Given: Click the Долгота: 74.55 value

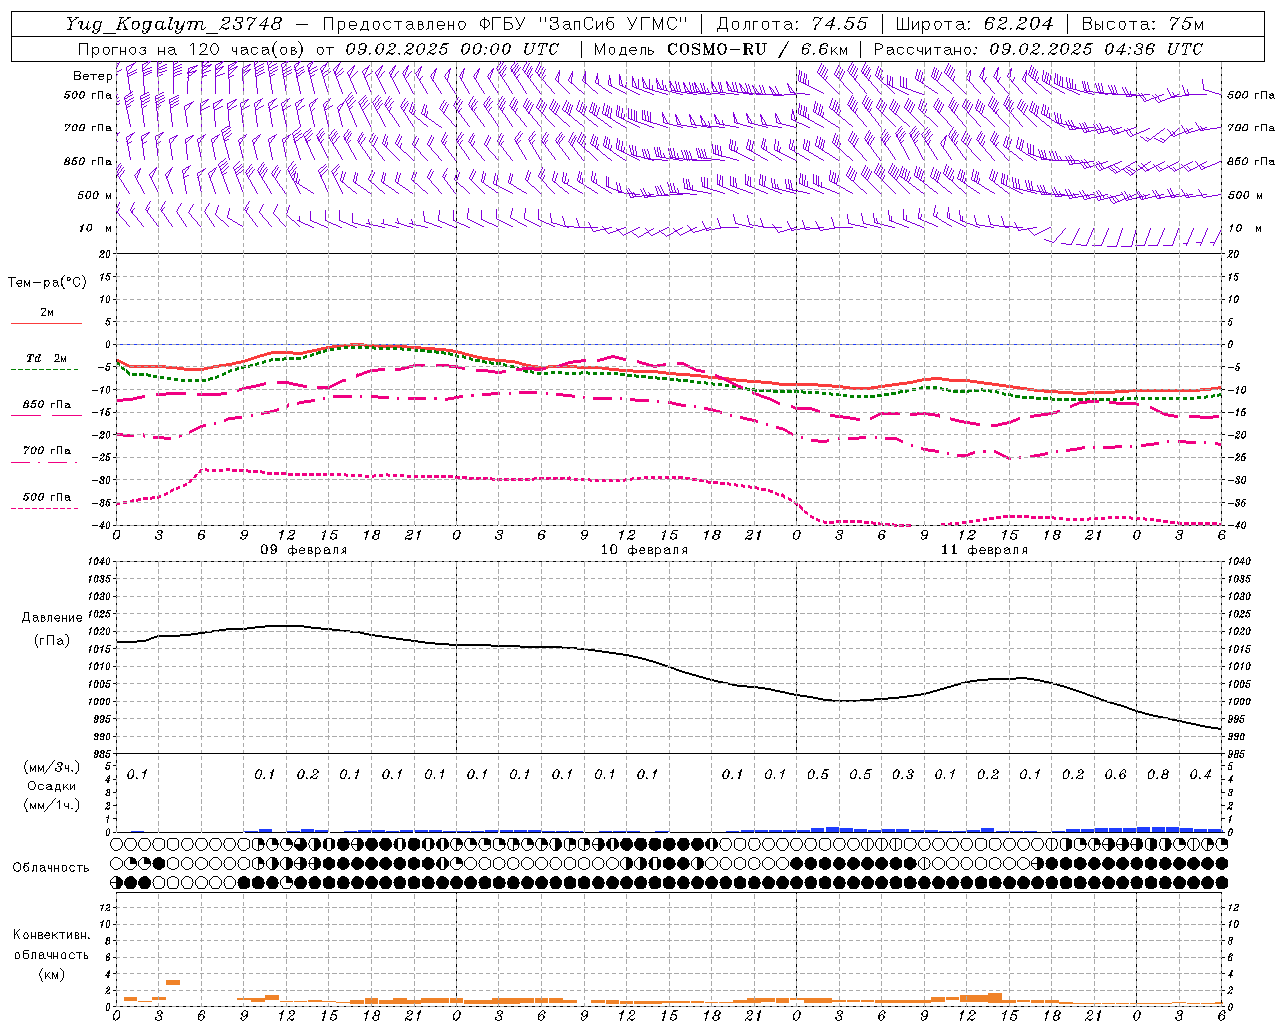Looking at the screenshot, I should tap(792, 24).
